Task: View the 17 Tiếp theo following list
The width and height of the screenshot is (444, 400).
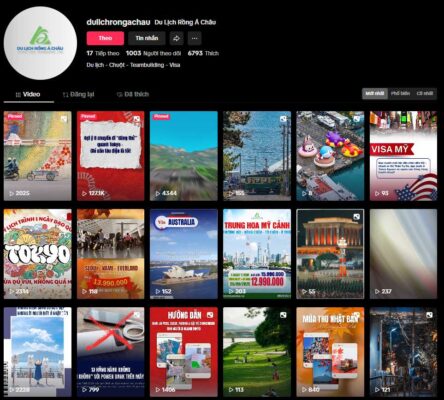Action: pos(103,53)
